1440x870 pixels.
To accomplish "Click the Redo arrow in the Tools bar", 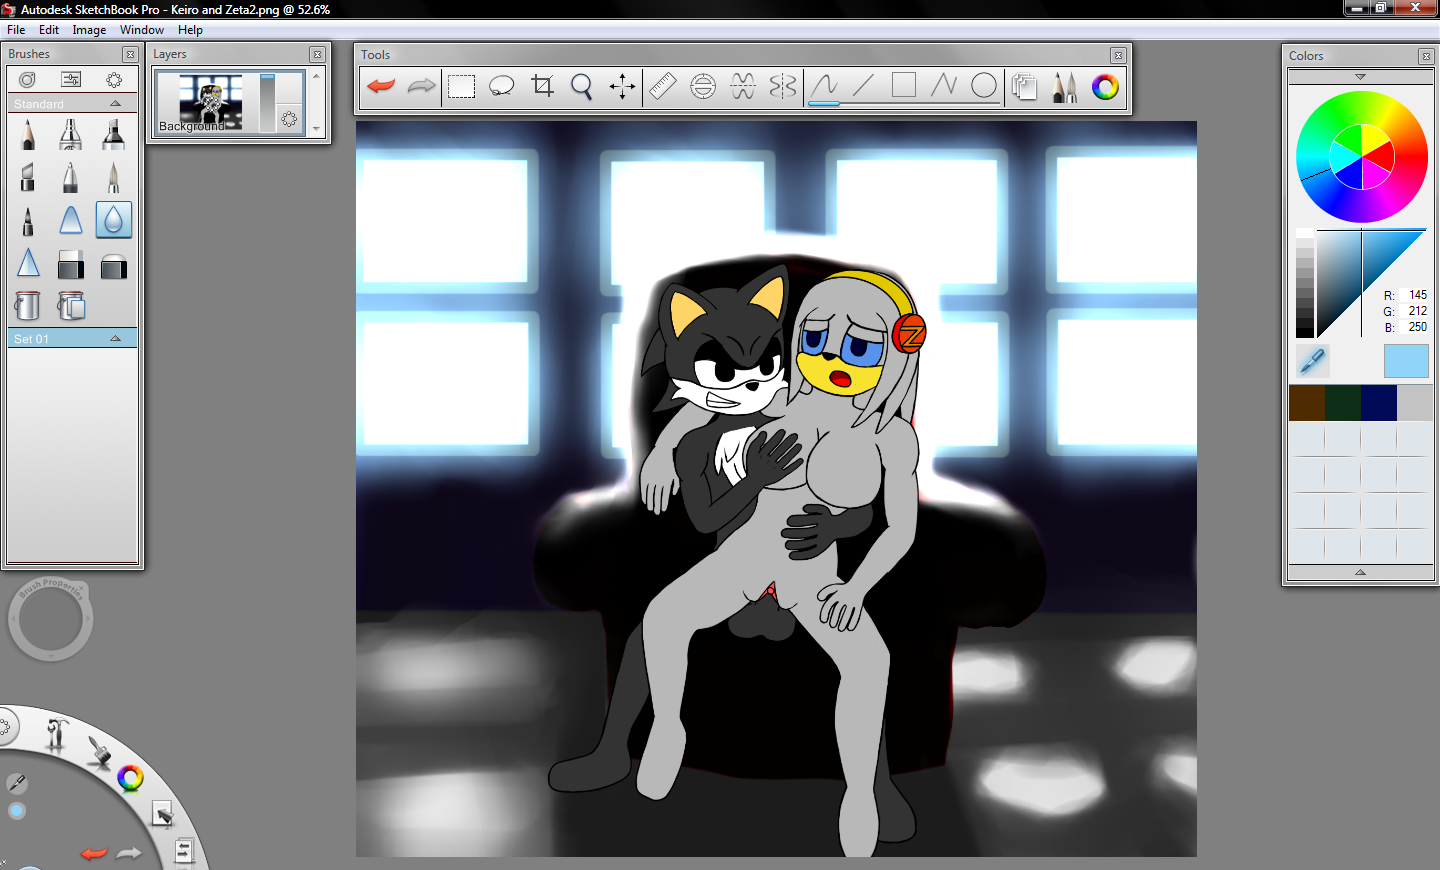I will coord(422,86).
